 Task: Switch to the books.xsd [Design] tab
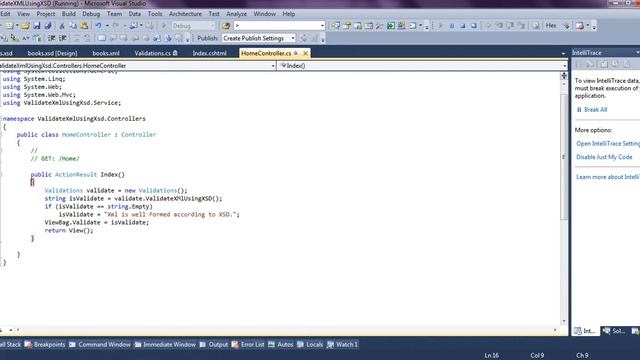point(52,53)
